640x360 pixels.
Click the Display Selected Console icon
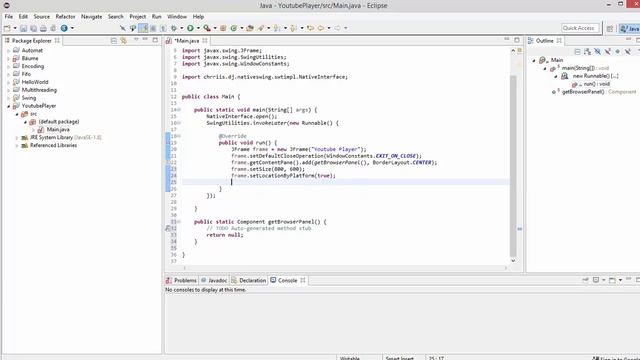pos(596,280)
